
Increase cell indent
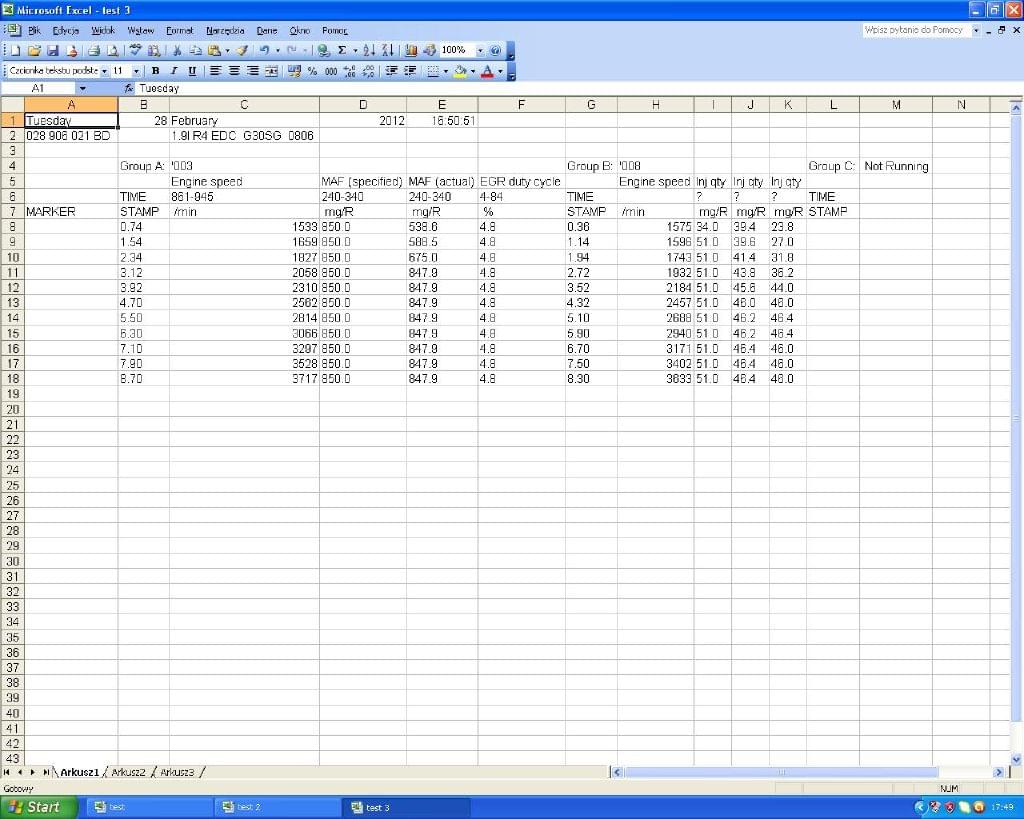pyautogui.click(x=410, y=71)
